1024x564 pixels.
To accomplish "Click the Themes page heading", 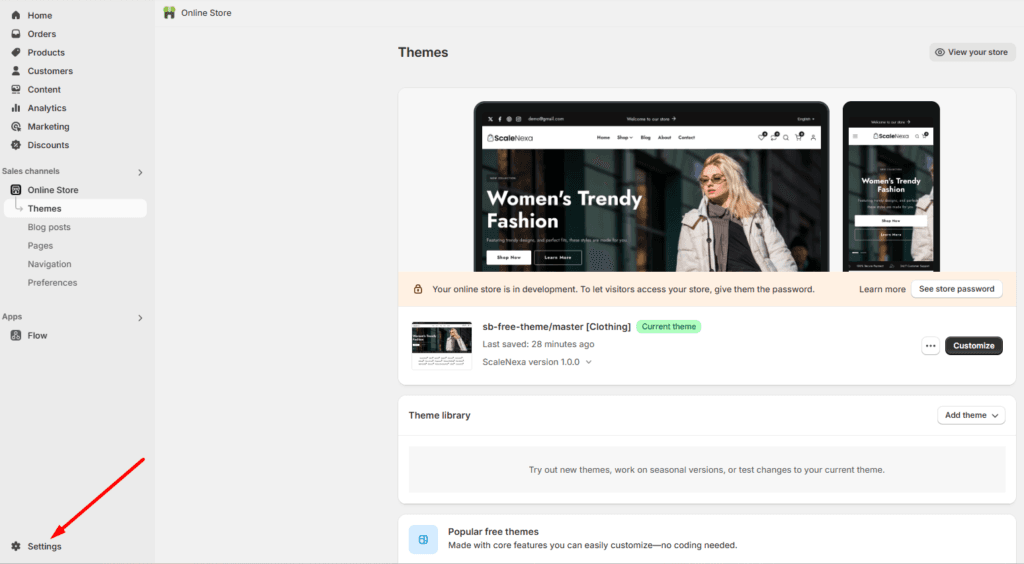I will (x=423, y=52).
